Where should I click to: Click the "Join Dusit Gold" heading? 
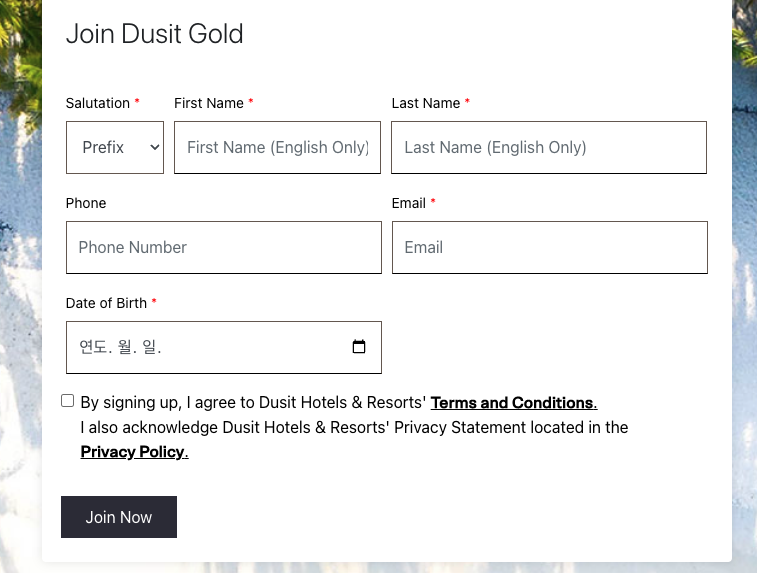[x=154, y=34]
